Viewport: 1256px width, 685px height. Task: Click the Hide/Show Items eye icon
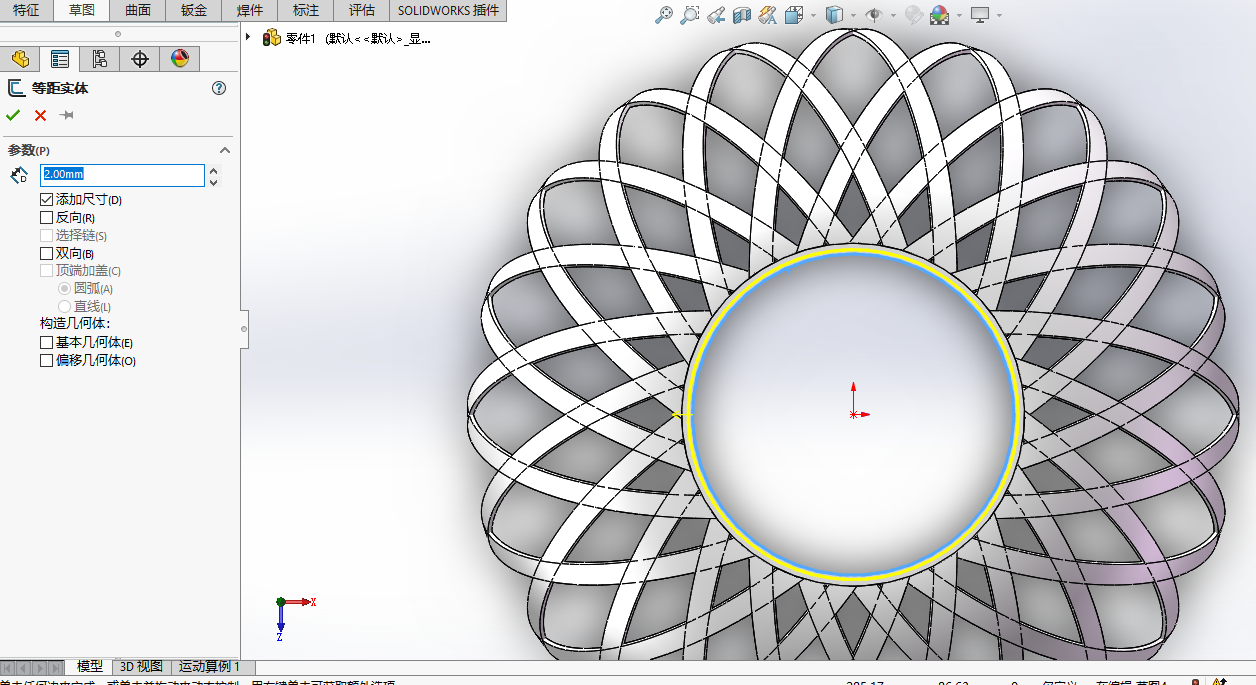[874, 15]
